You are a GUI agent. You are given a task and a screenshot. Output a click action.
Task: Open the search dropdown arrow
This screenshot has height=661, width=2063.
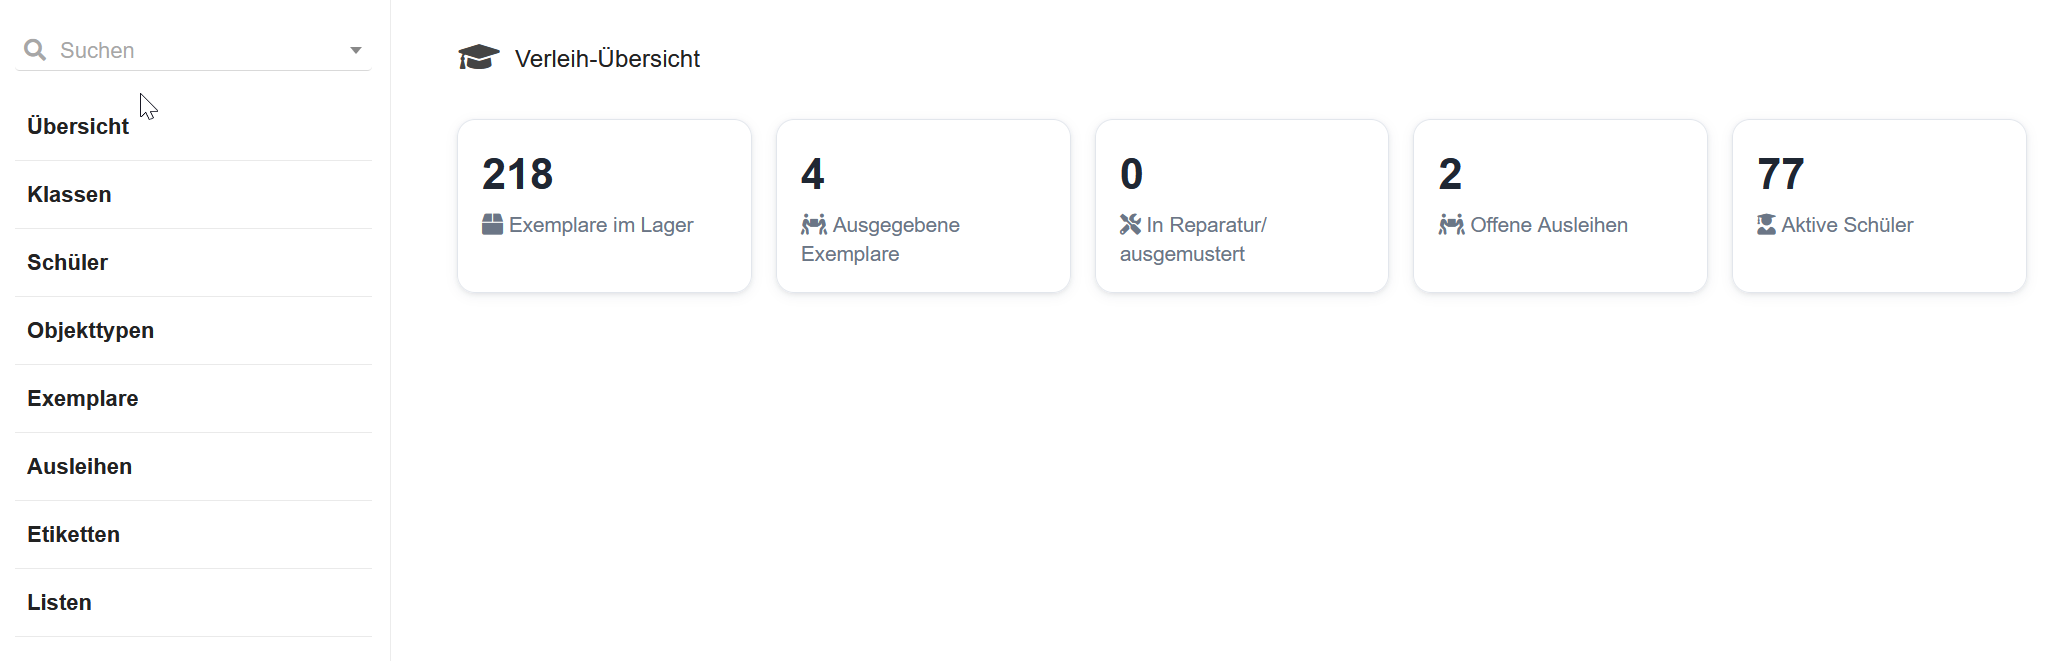[x=355, y=50]
